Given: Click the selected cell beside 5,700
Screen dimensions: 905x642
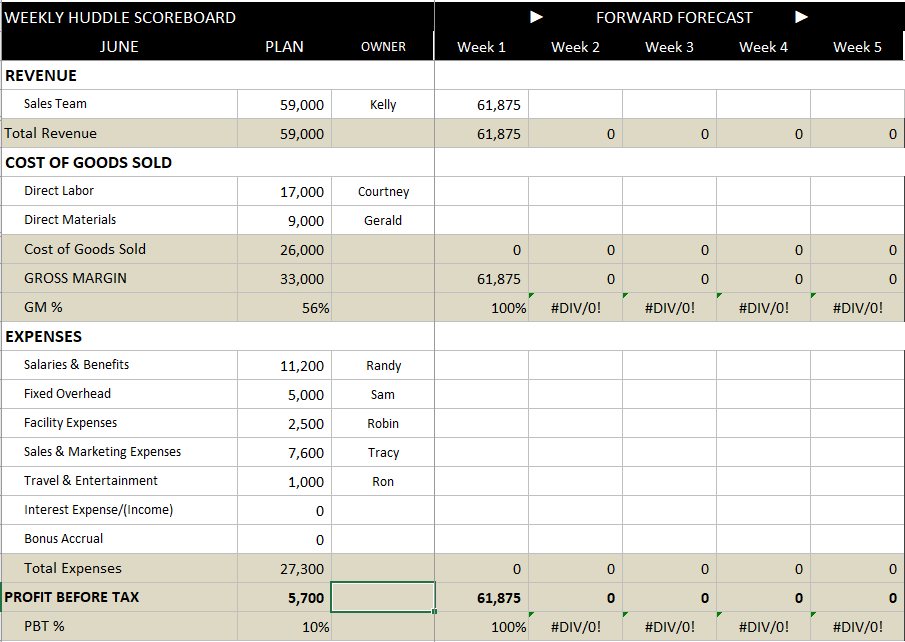Looking at the screenshot, I should (x=383, y=597).
